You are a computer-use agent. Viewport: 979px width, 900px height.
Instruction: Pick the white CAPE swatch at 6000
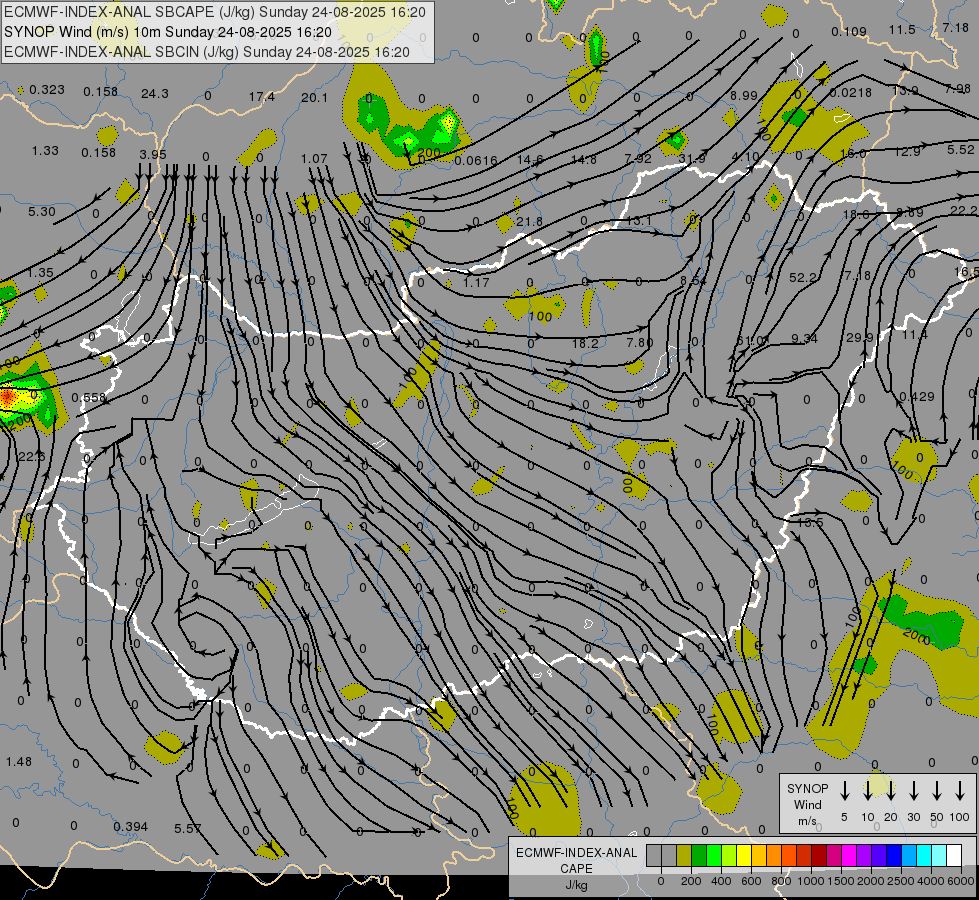point(954,856)
